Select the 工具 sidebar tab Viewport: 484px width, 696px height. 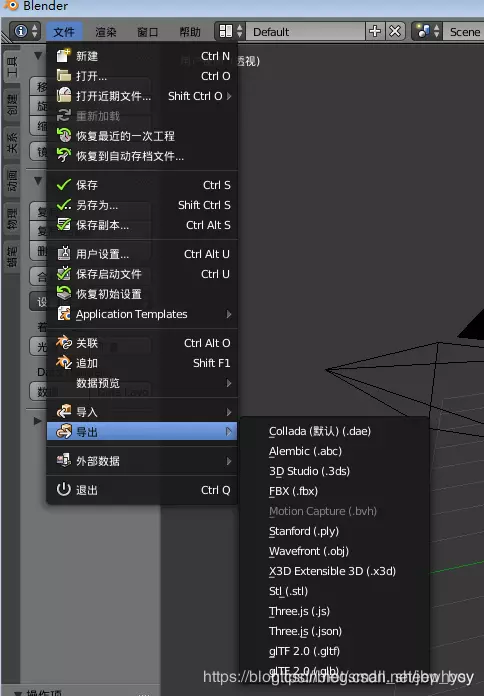12,67
